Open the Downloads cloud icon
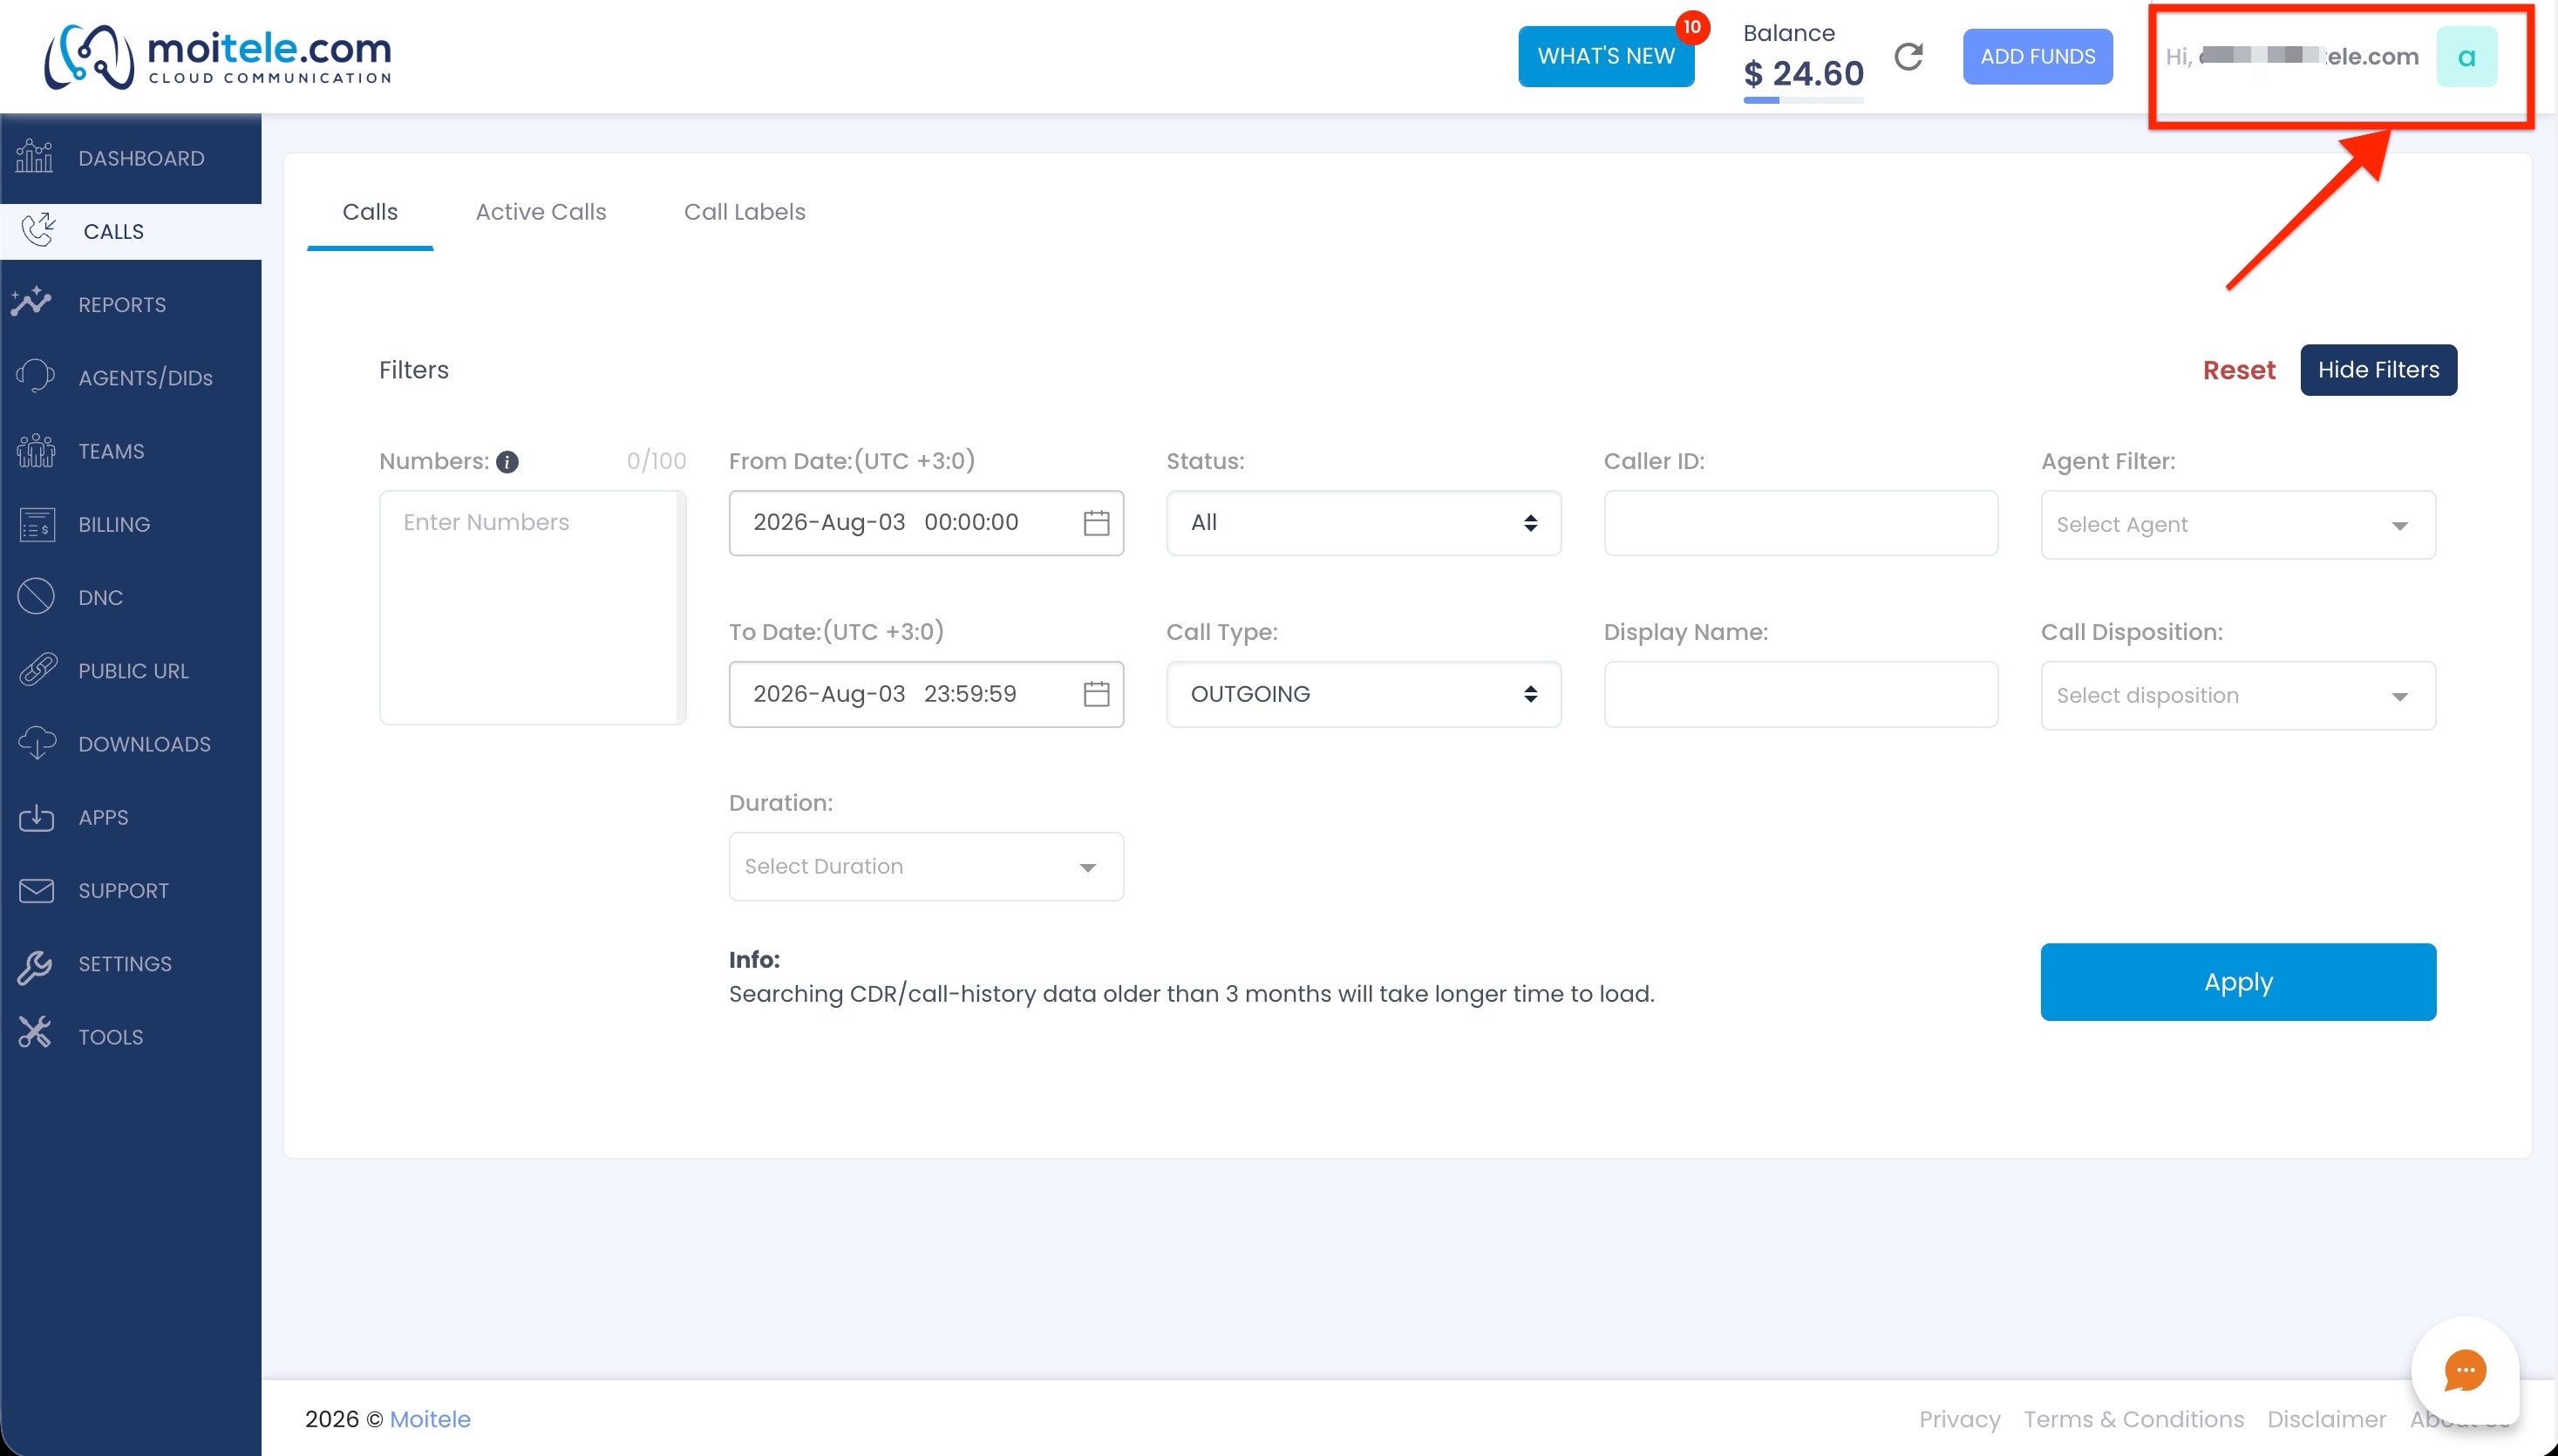2558x1456 pixels. (x=37, y=743)
